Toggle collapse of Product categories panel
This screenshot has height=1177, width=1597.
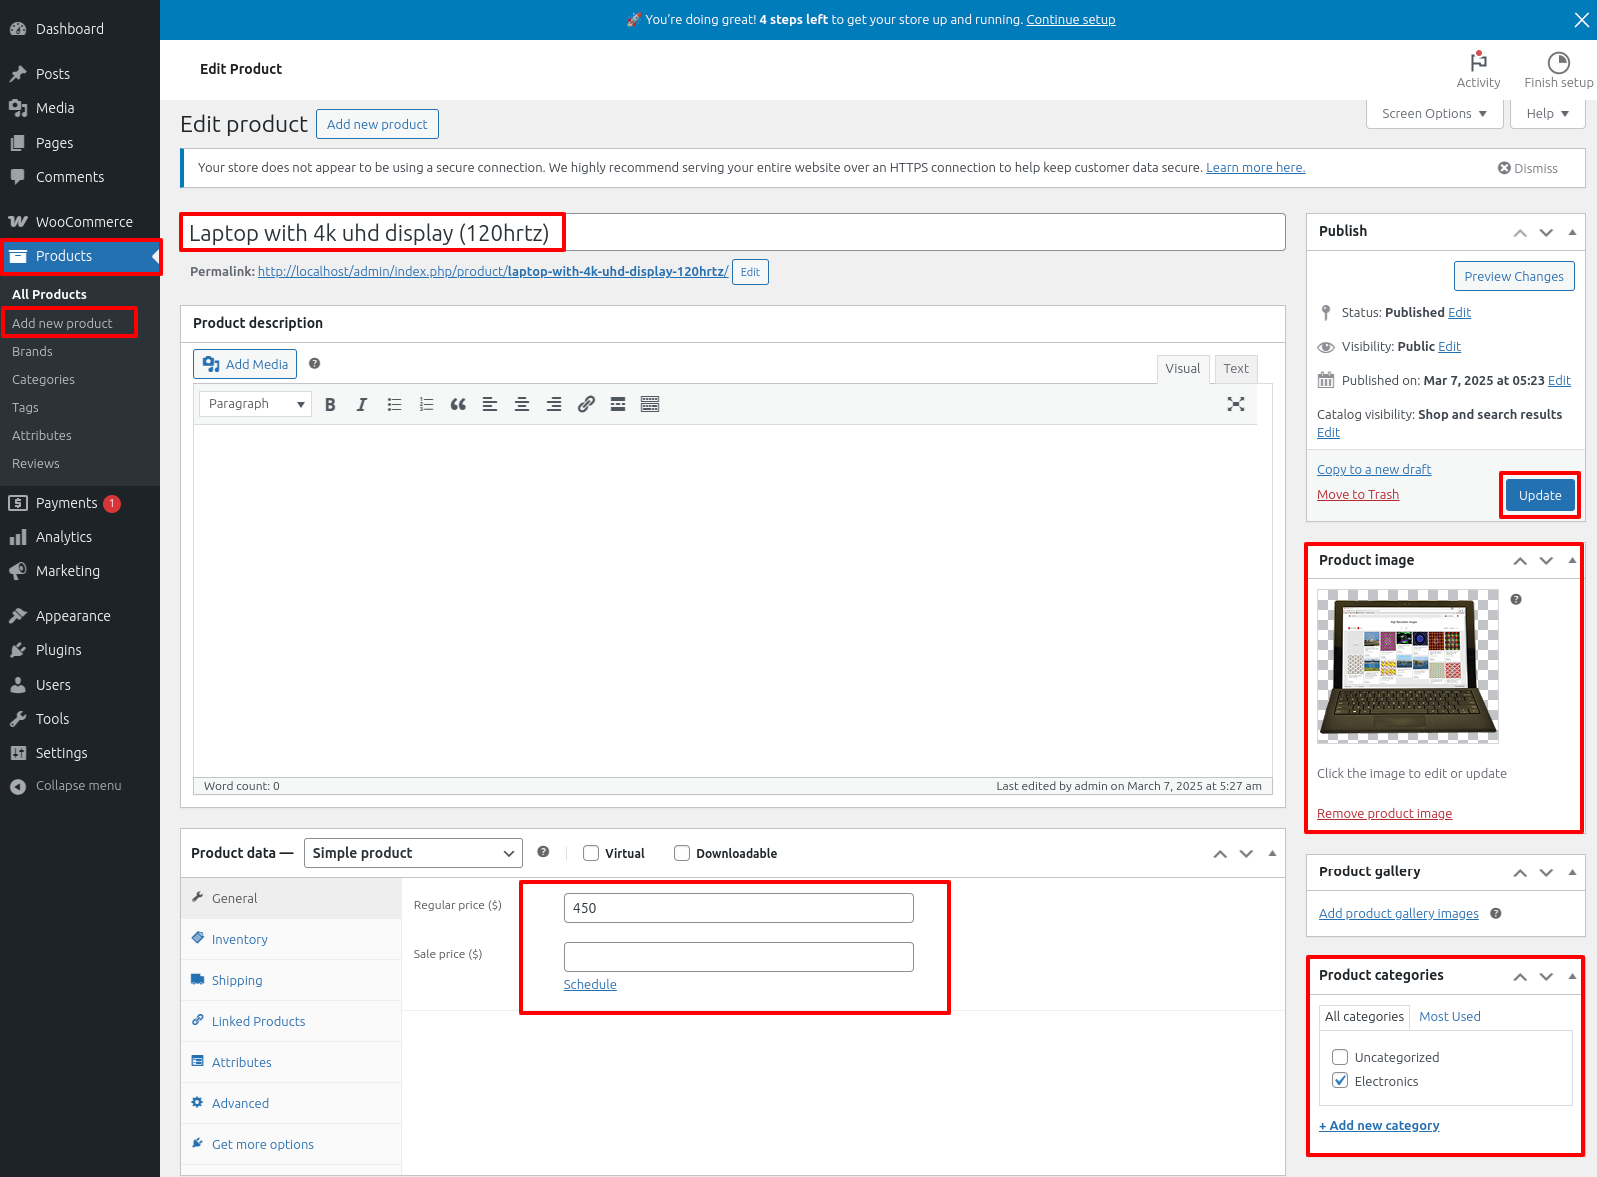click(x=1572, y=976)
